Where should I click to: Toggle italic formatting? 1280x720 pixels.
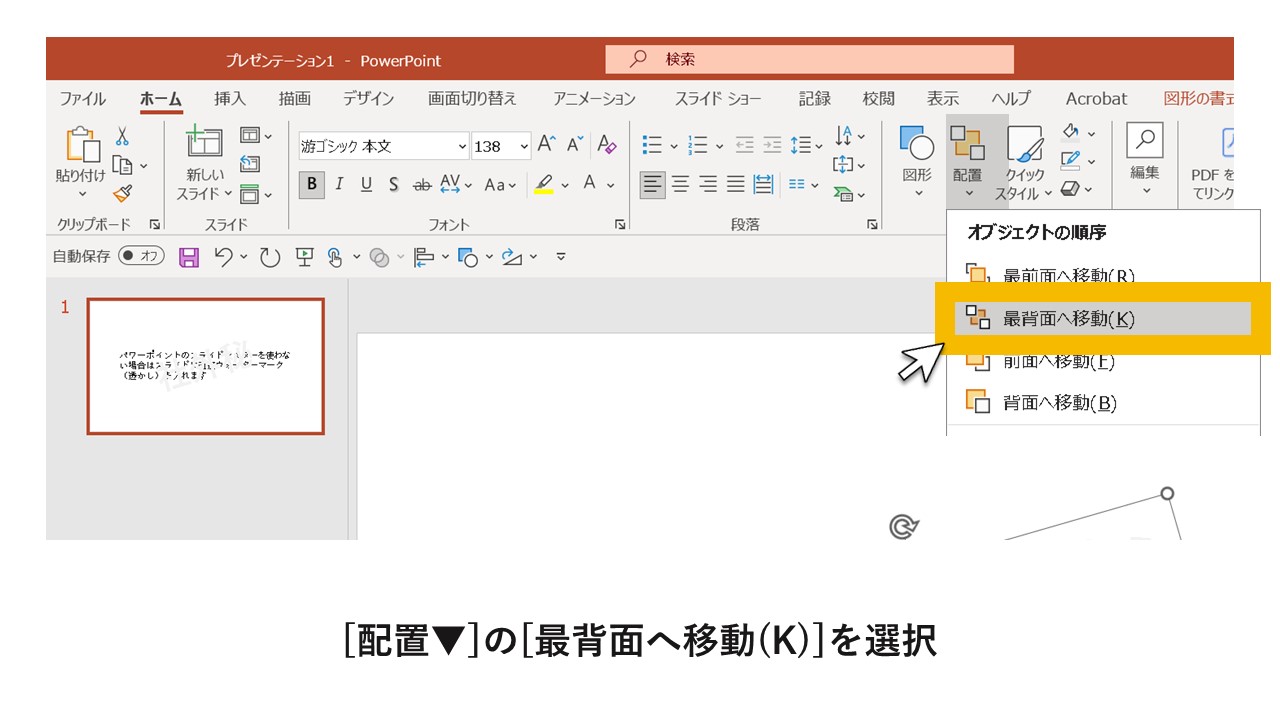[x=339, y=186]
